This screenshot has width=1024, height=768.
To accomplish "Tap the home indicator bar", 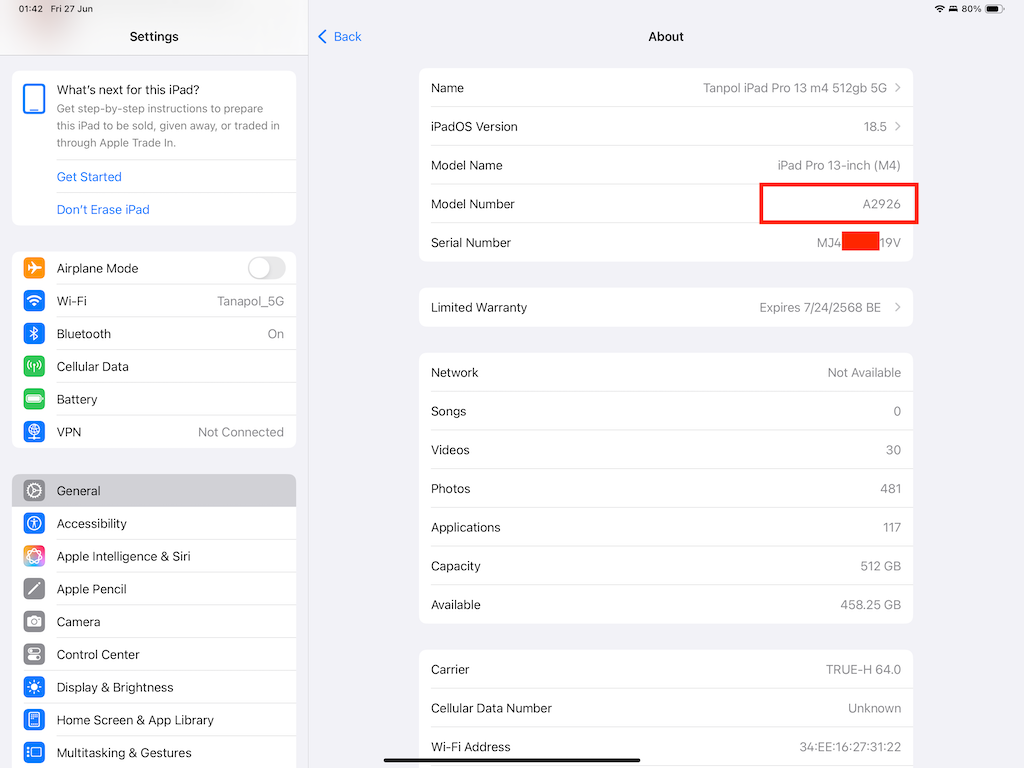I will pyautogui.click(x=512, y=760).
